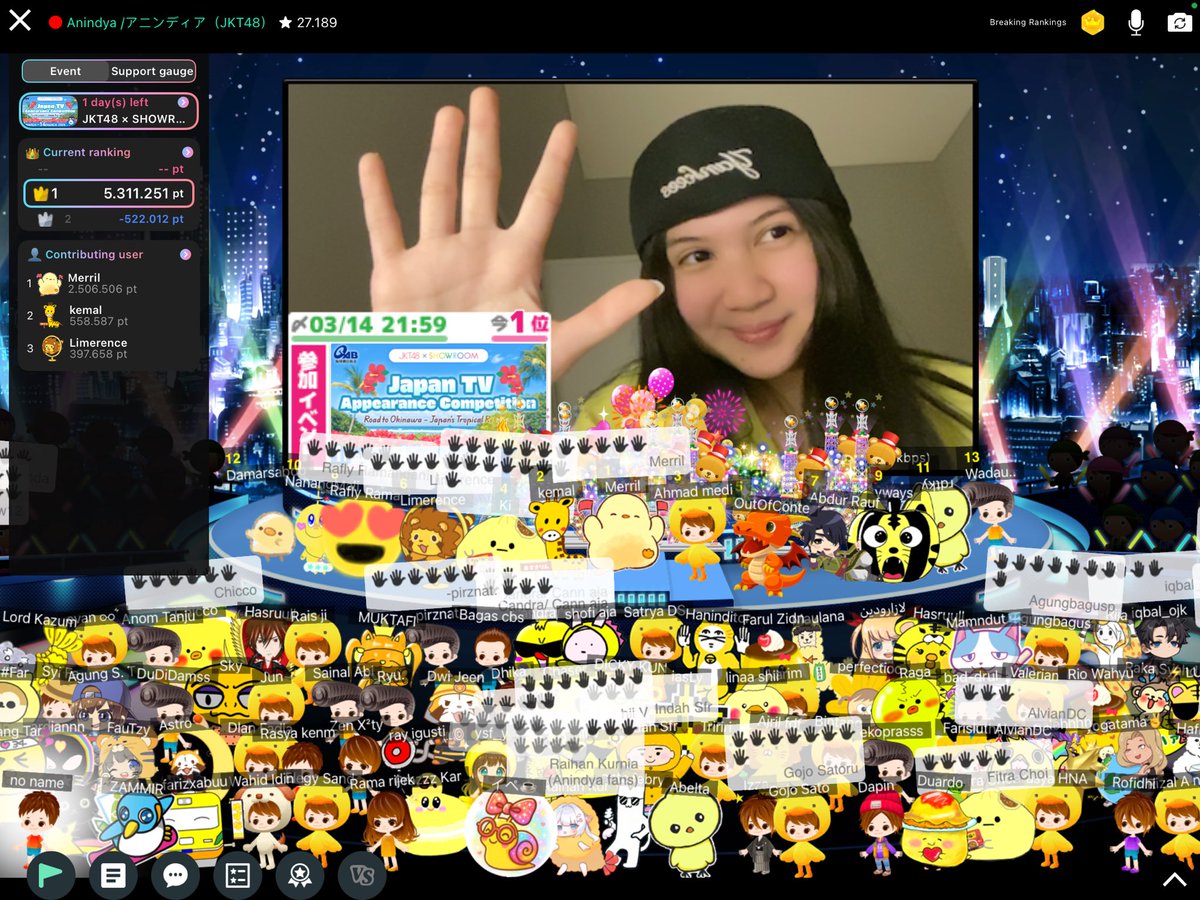The height and width of the screenshot is (900, 1200).
Task: Tap the Duardo name label
Action: point(940,782)
